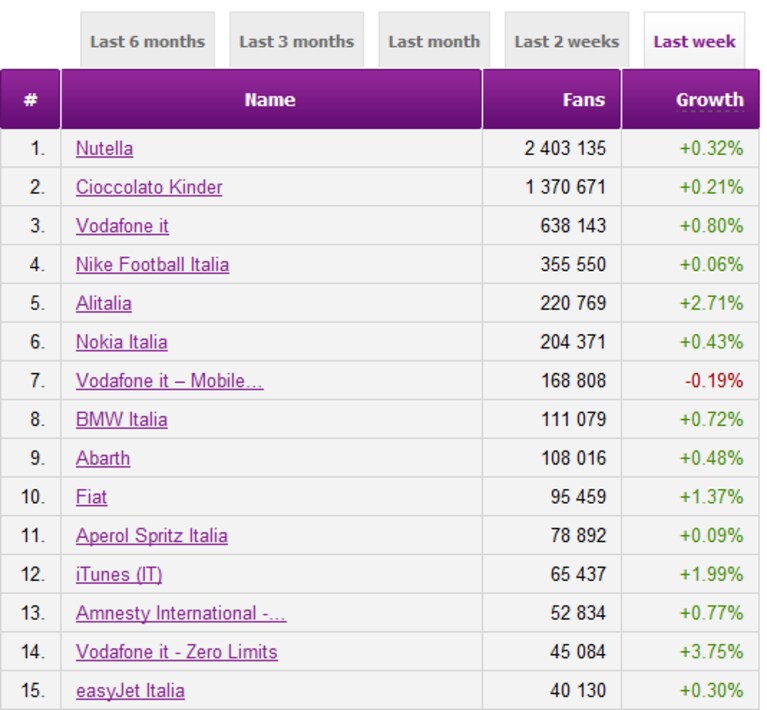This screenshot has height=710, width=767.
Task: Select the Last 2 weeks tab
Action: 566,40
